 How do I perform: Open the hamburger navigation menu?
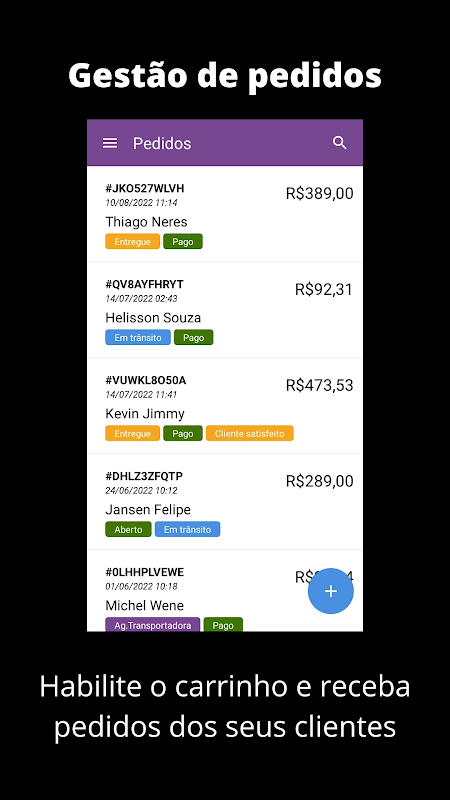click(x=110, y=143)
